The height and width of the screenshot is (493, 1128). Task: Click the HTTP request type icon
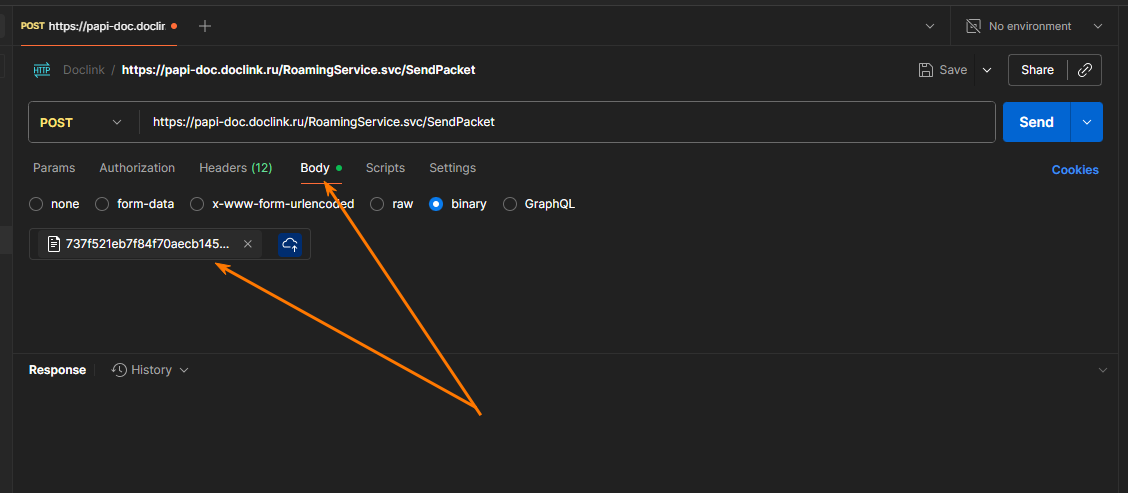click(x=42, y=70)
